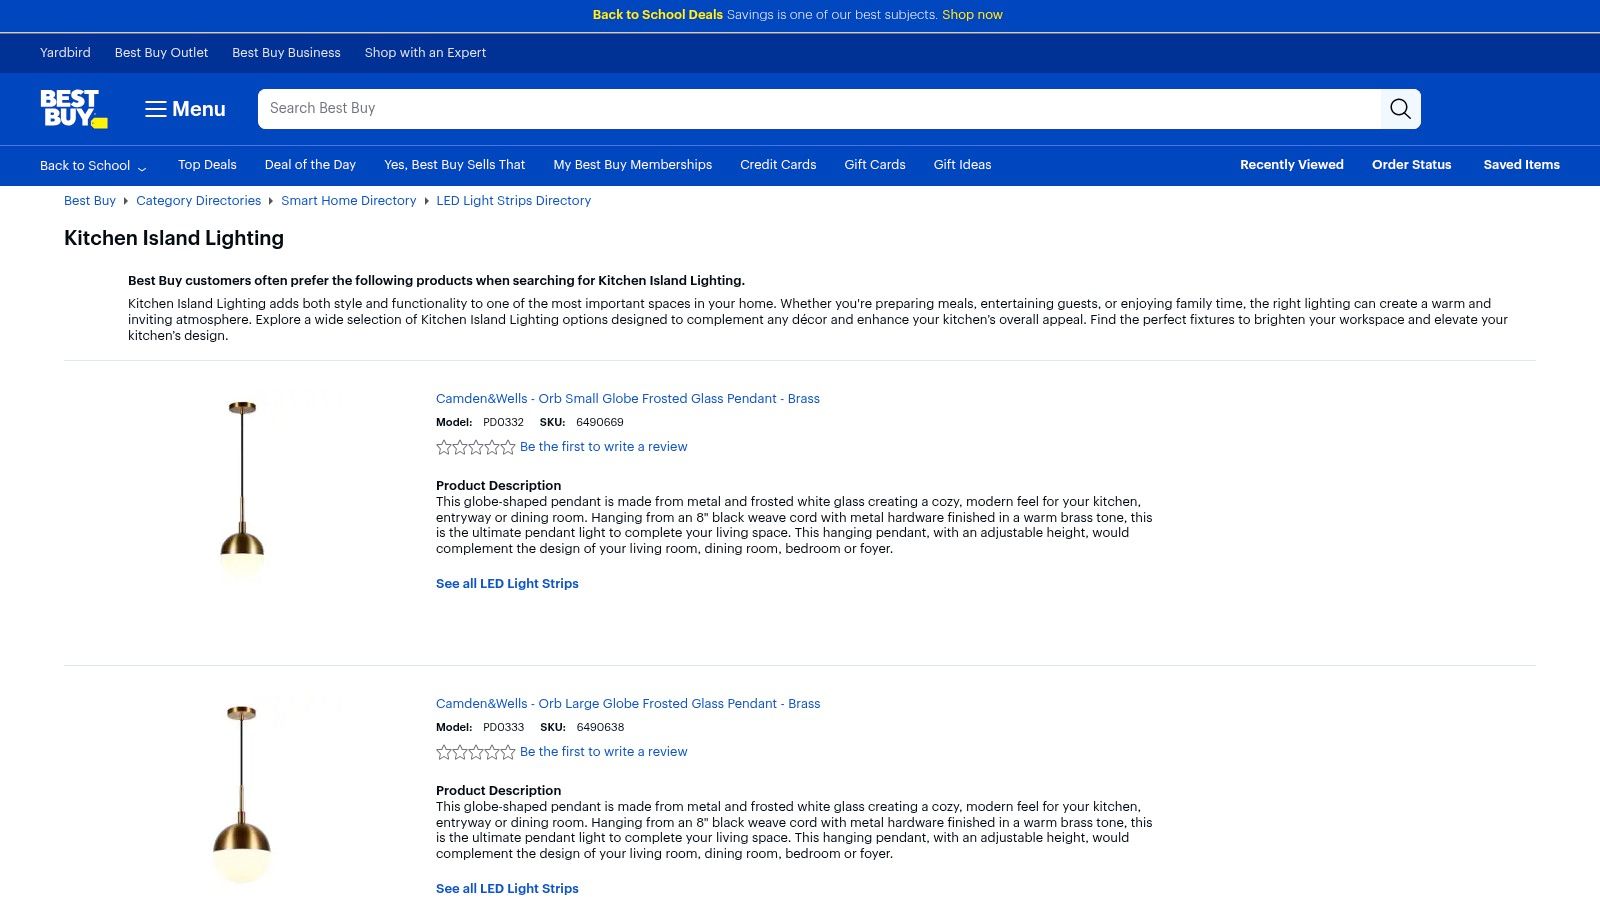
Task: Expand the Back to School dropdown
Action: pyautogui.click(x=94, y=165)
